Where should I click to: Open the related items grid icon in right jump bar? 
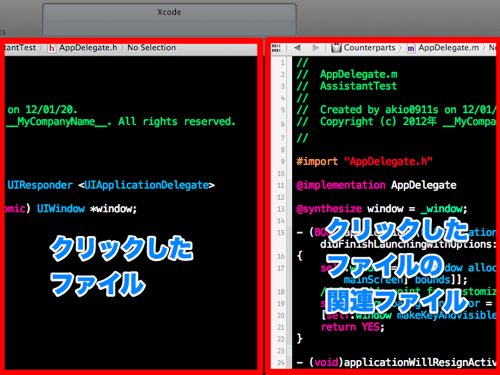(276, 48)
